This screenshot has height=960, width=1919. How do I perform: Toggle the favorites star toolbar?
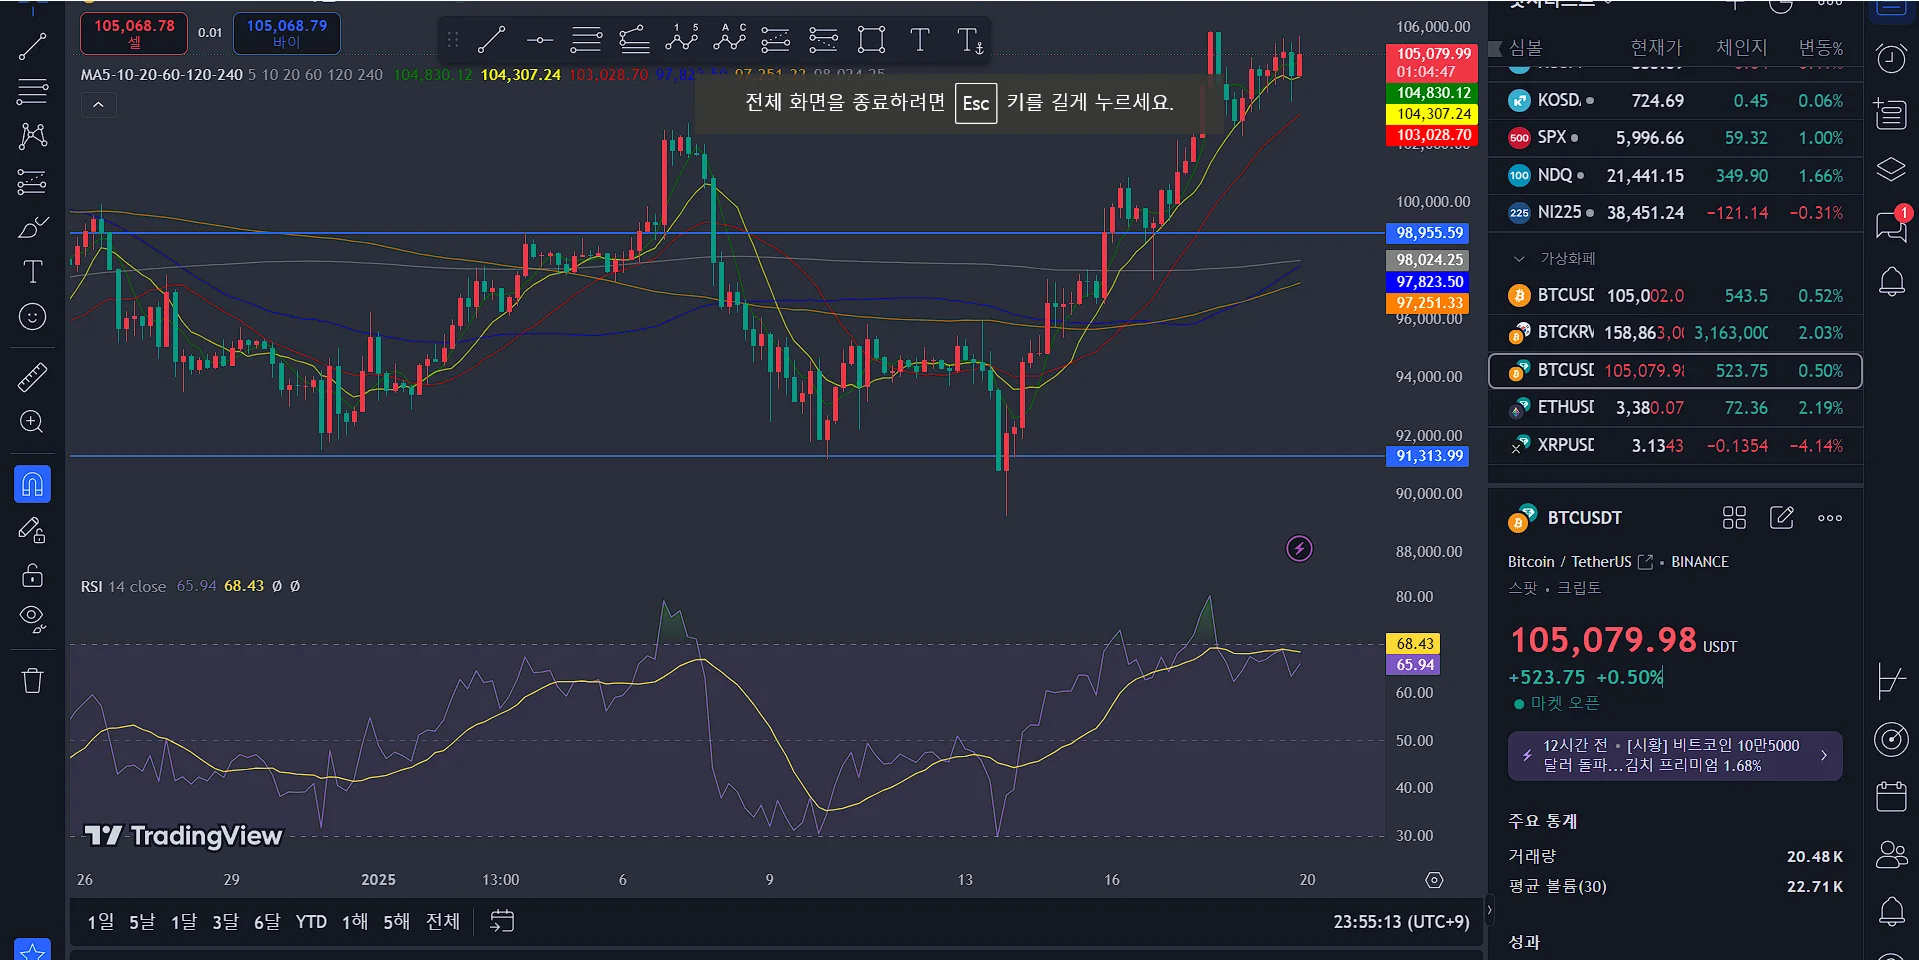pyautogui.click(x=32, y=950)
